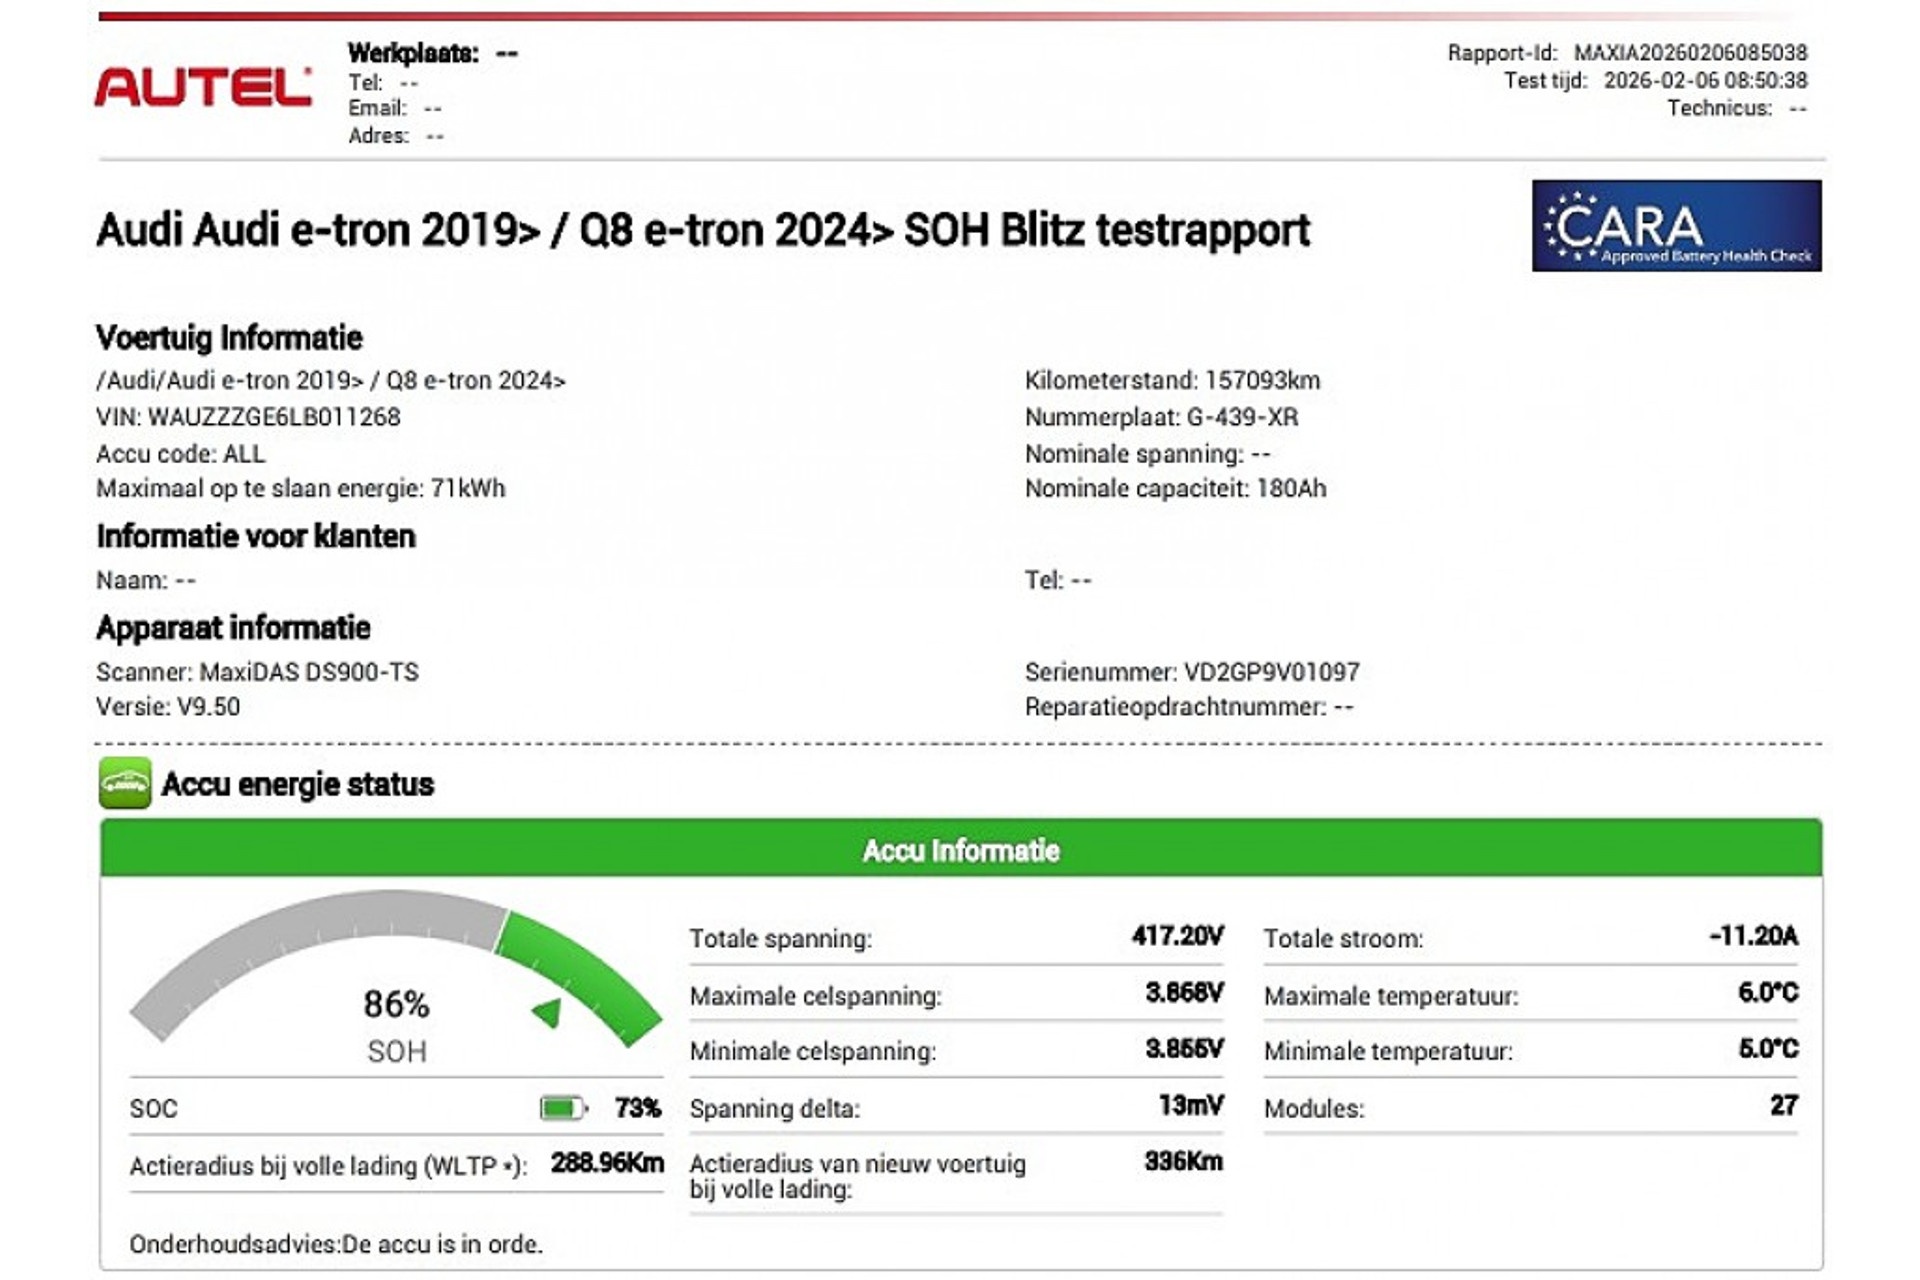1920x1280 pixels.
Task: Click the Totale stroom -11.20A value
Action: point(1753,936)
